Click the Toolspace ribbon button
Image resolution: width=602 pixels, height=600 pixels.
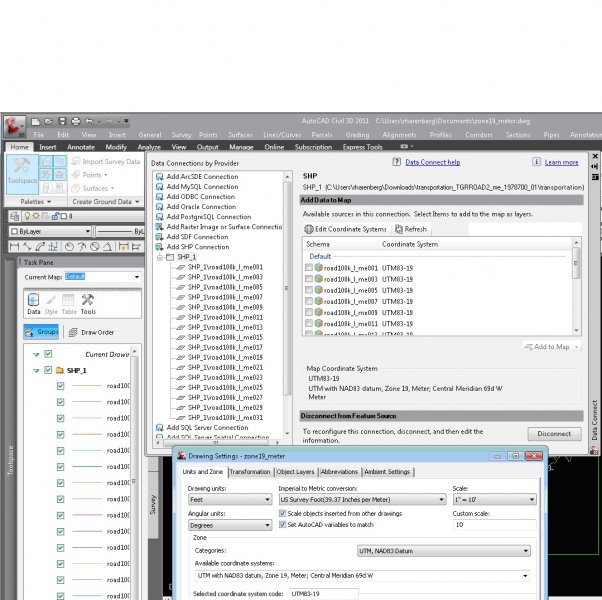[22, 174]
